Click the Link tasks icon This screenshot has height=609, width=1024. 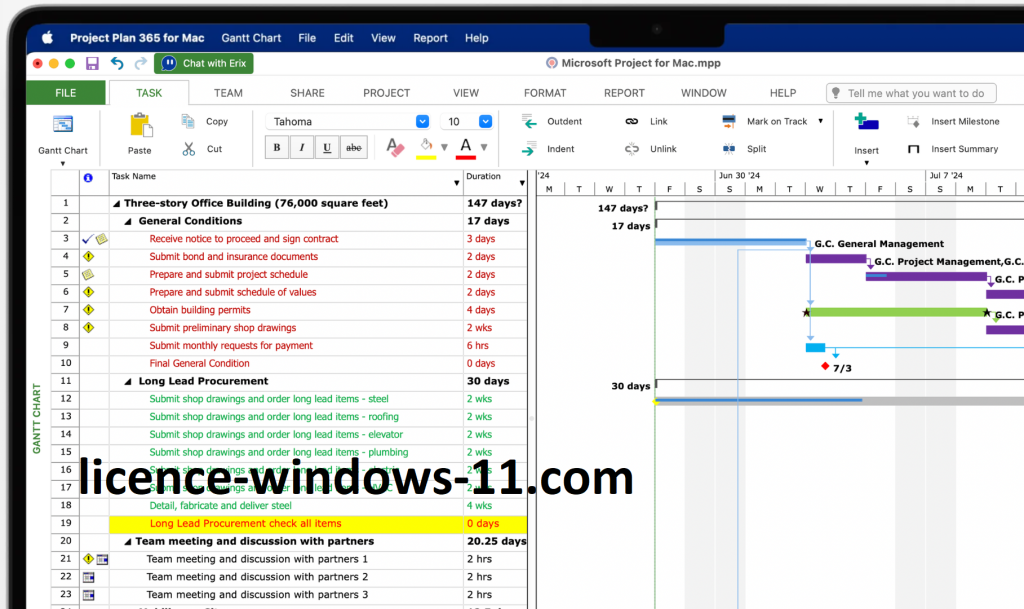632,121
